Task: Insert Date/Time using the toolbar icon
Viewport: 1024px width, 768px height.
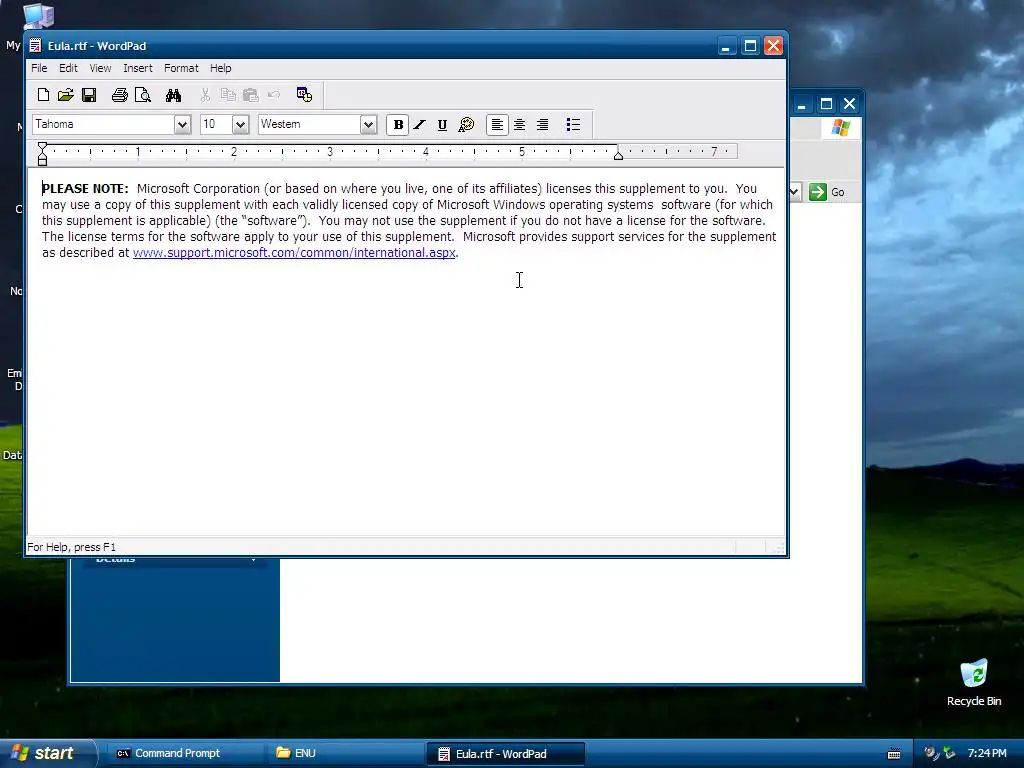Action: tap(304, 95)
